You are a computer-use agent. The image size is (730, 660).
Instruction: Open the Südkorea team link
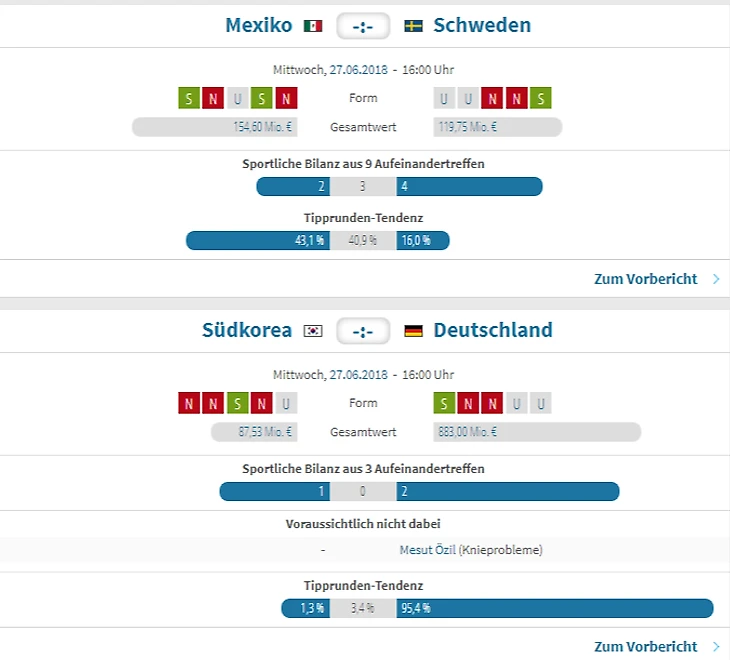tap(246, 330)
